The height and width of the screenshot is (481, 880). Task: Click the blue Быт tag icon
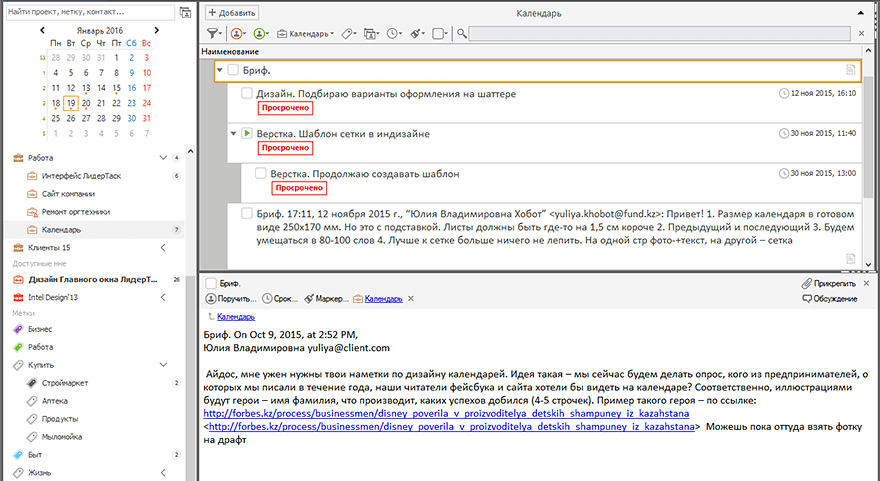coord(18,455)
